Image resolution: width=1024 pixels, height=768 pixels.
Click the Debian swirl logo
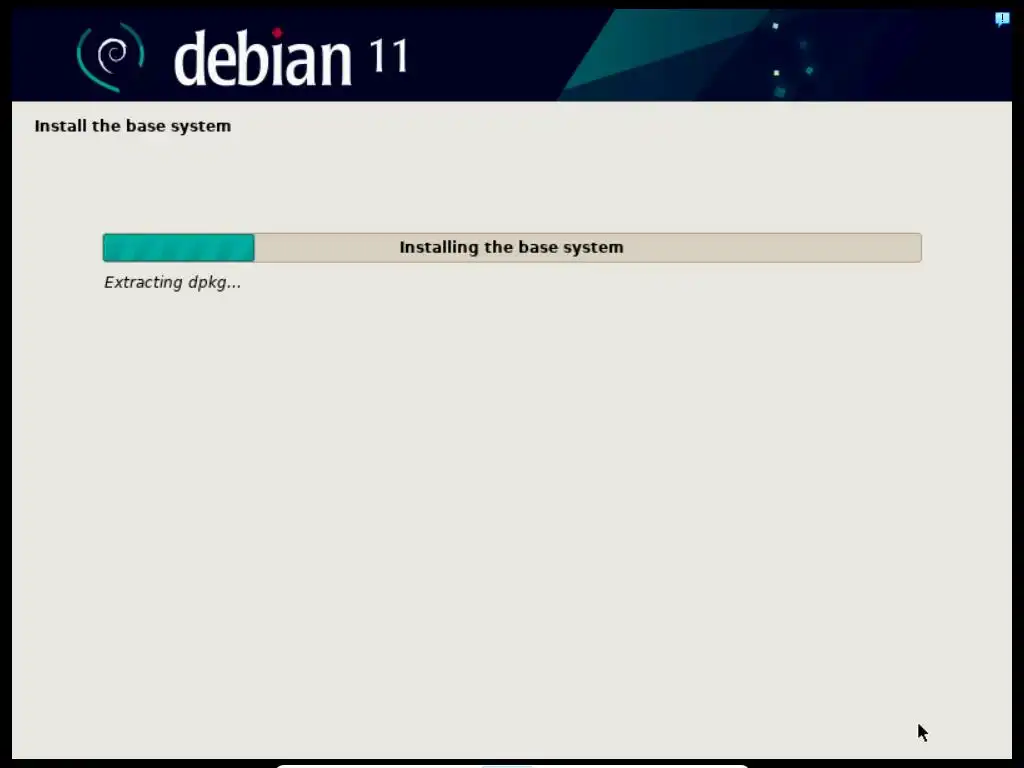click(x=110, y=57)
